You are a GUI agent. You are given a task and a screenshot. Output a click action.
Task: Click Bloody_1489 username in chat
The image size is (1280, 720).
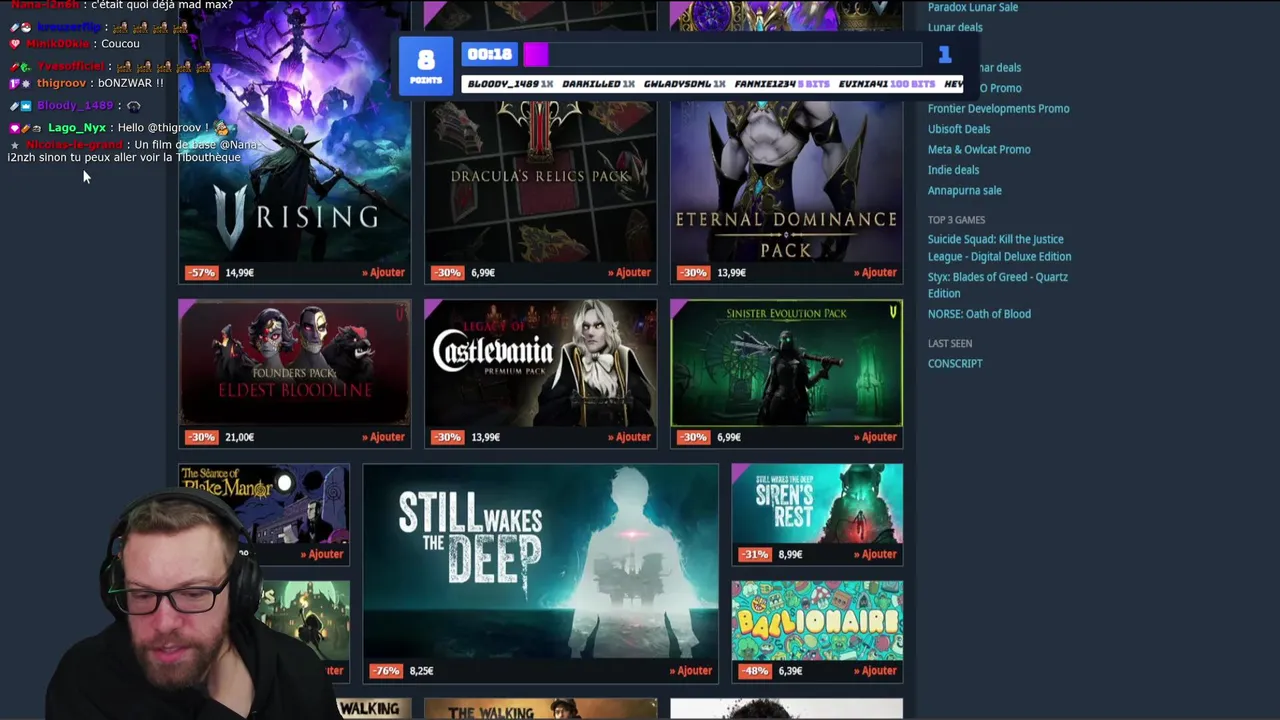(x=75, y=106)
